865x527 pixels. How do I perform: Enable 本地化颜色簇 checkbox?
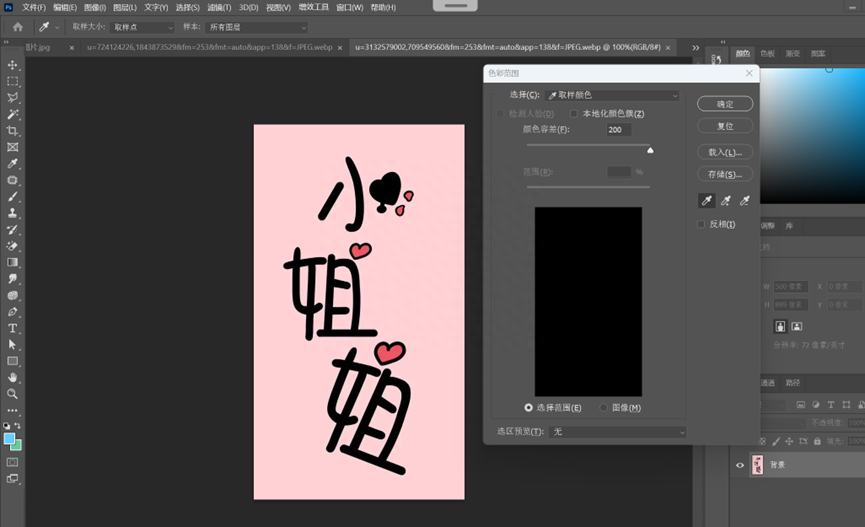click(574, 114)
